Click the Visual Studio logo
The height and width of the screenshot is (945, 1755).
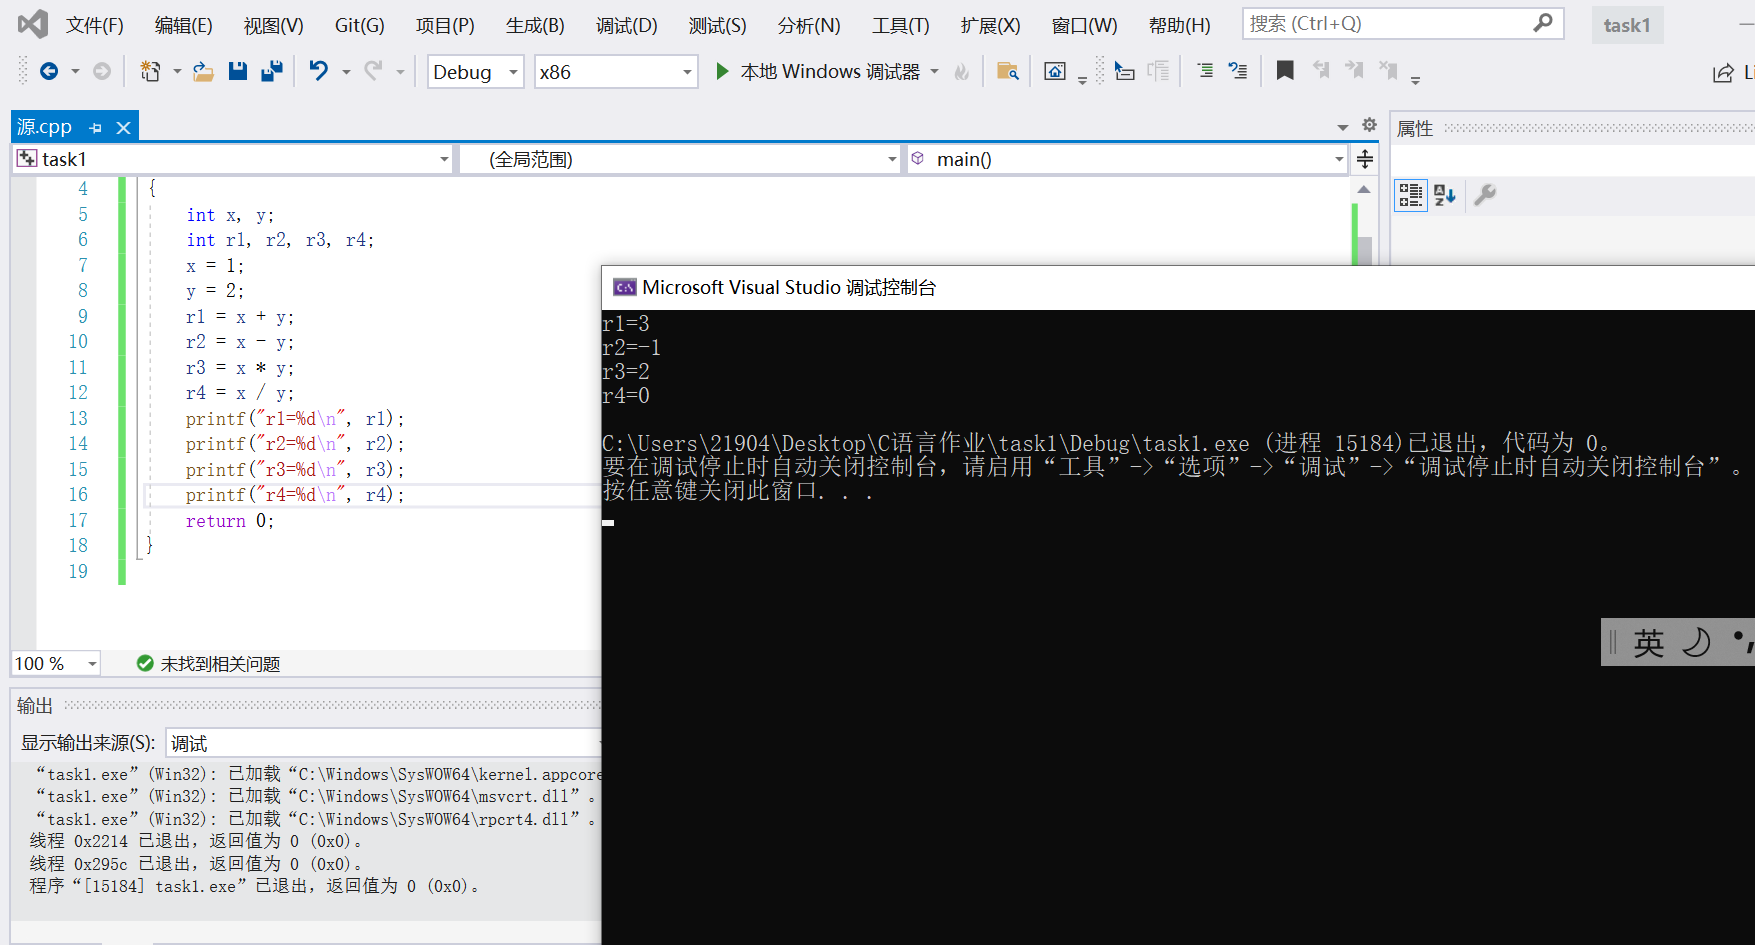pos(32,24)
